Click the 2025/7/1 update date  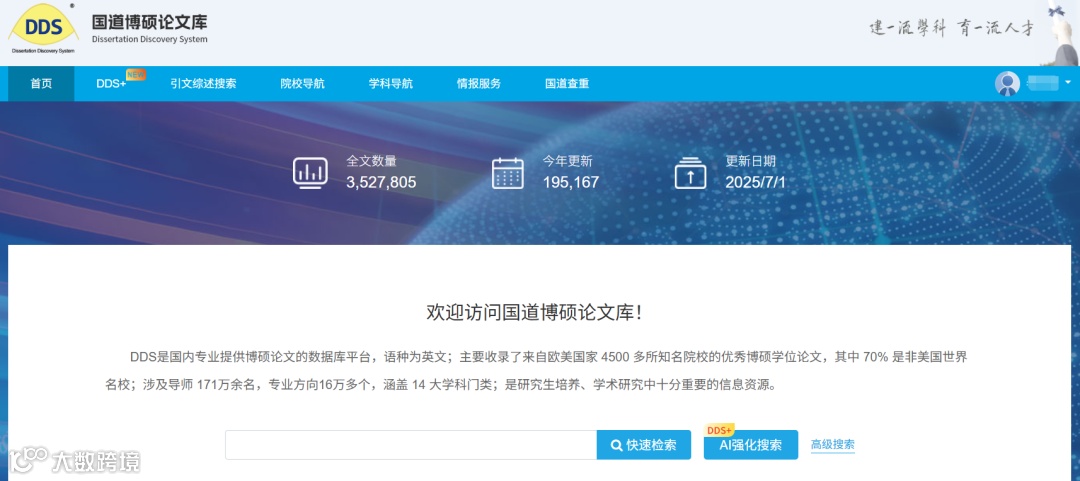(x=756, y=183)
